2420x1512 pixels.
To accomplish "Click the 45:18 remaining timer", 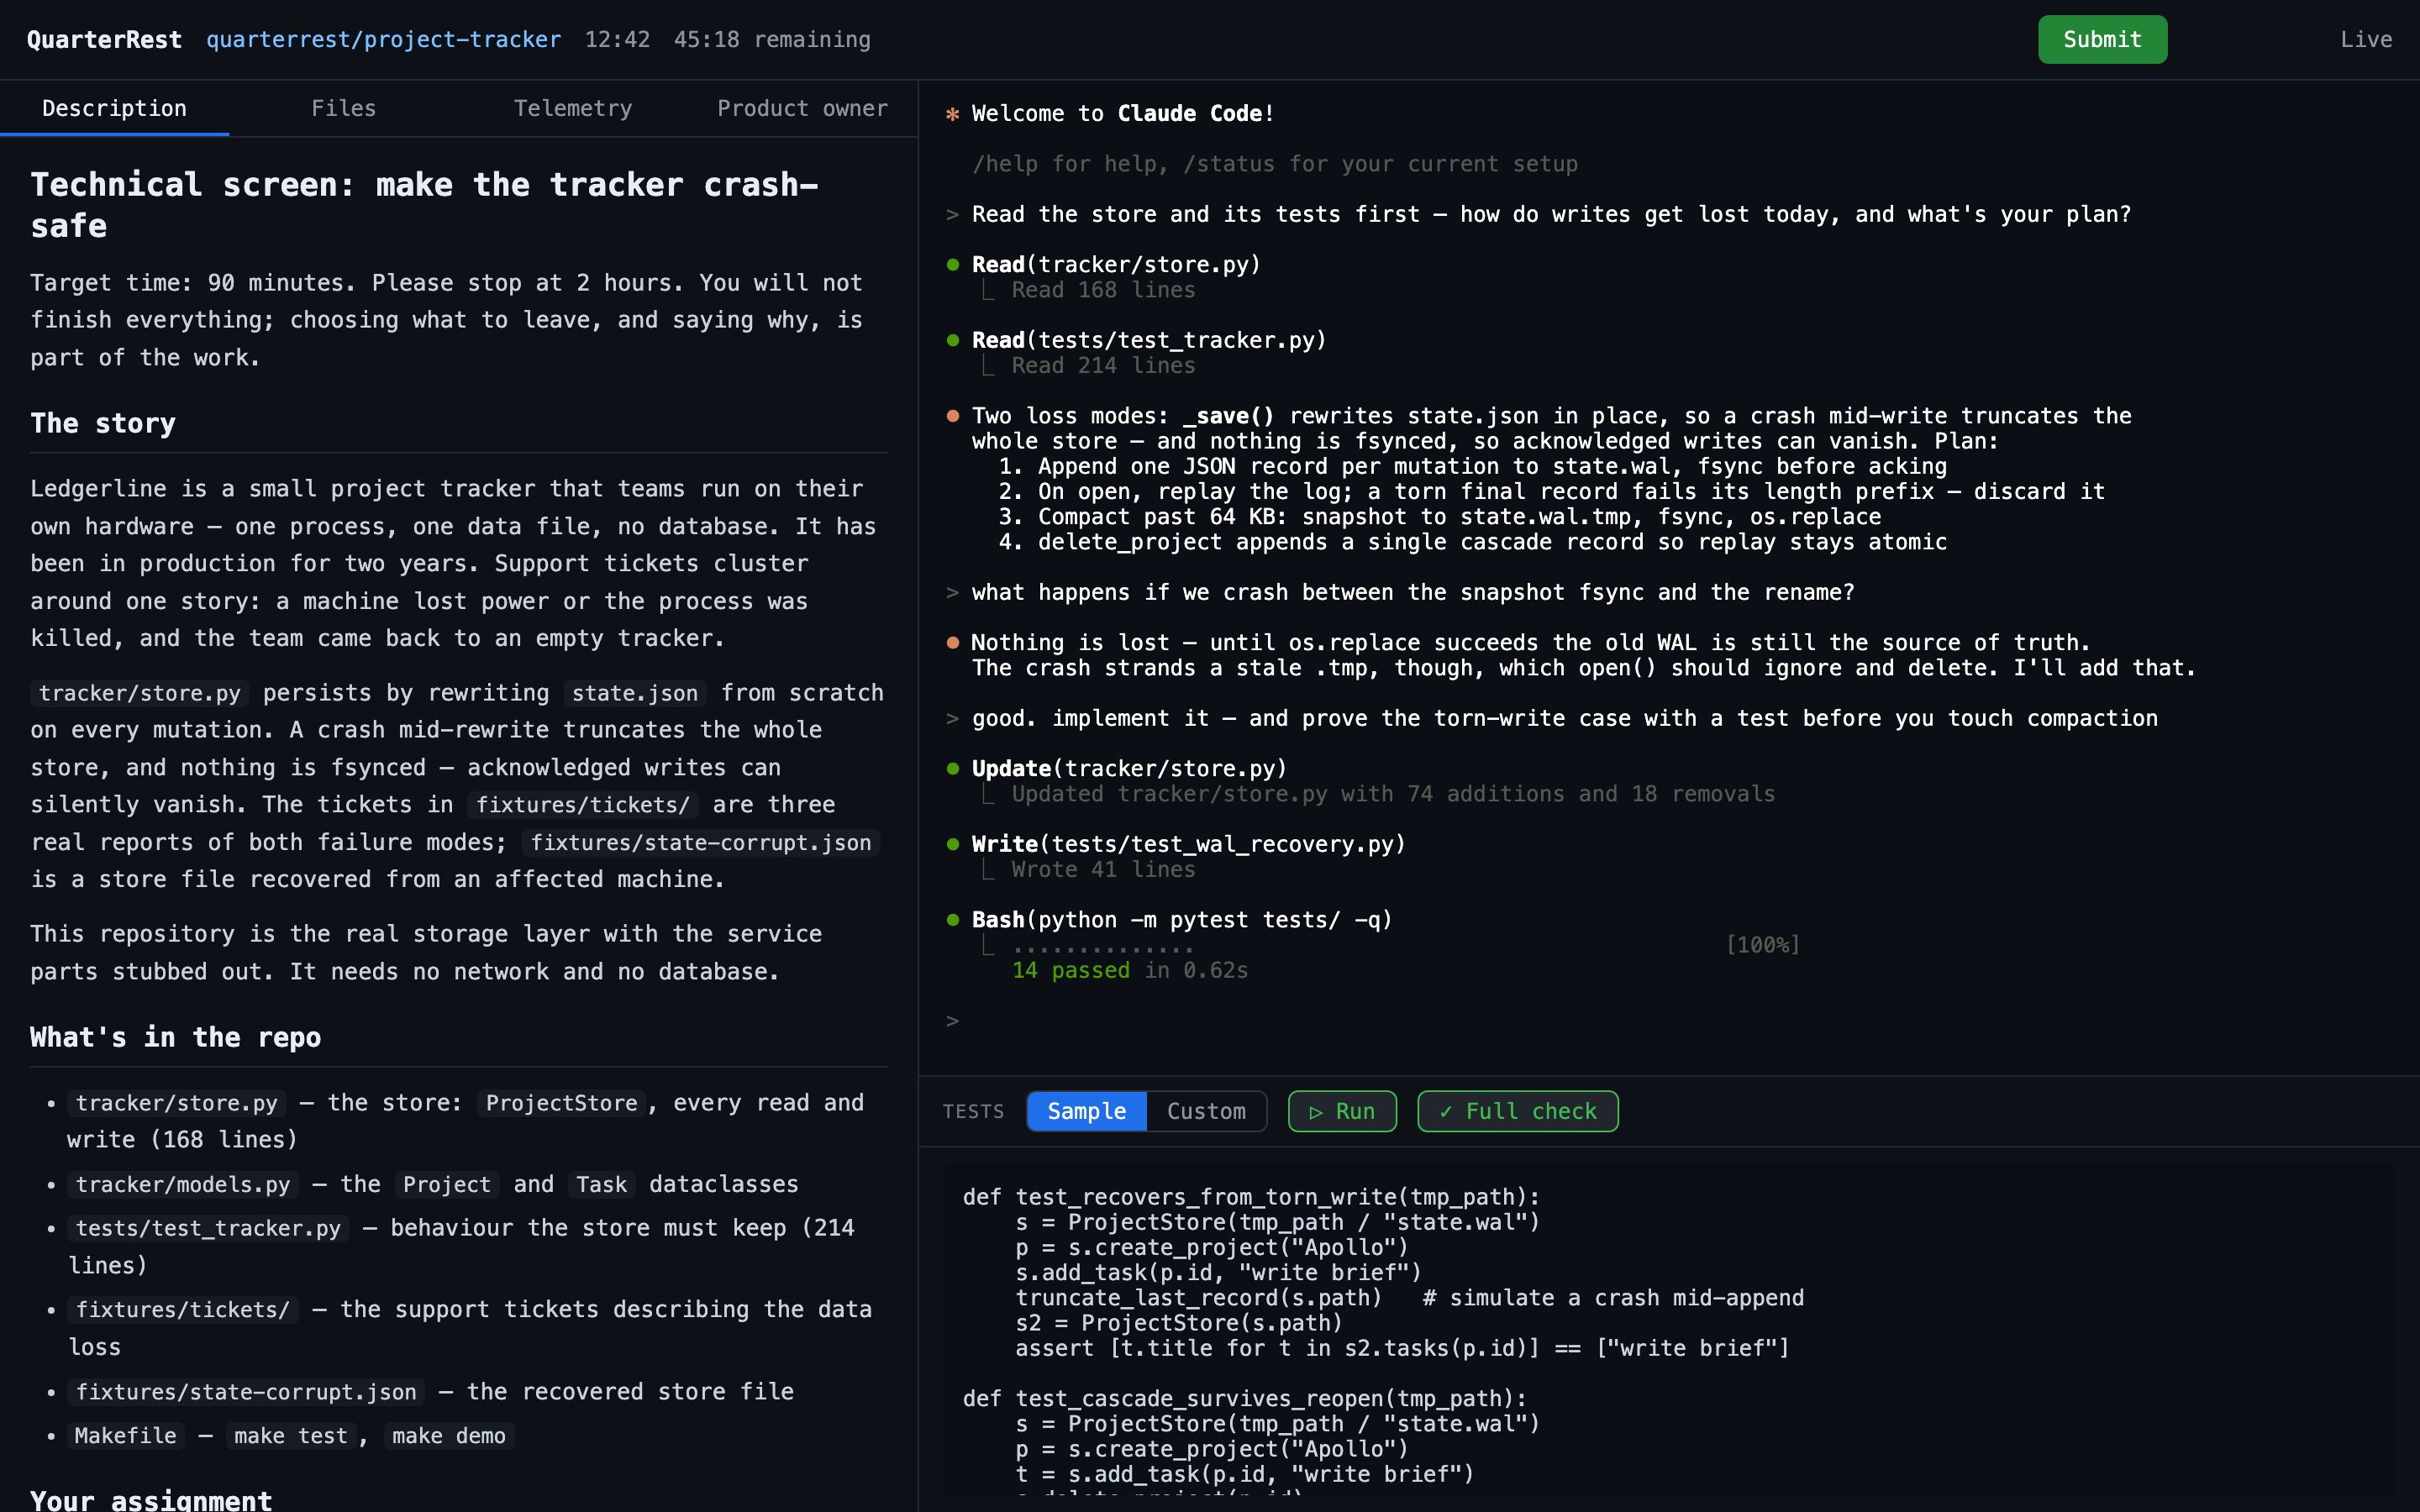I will (772, 39).
